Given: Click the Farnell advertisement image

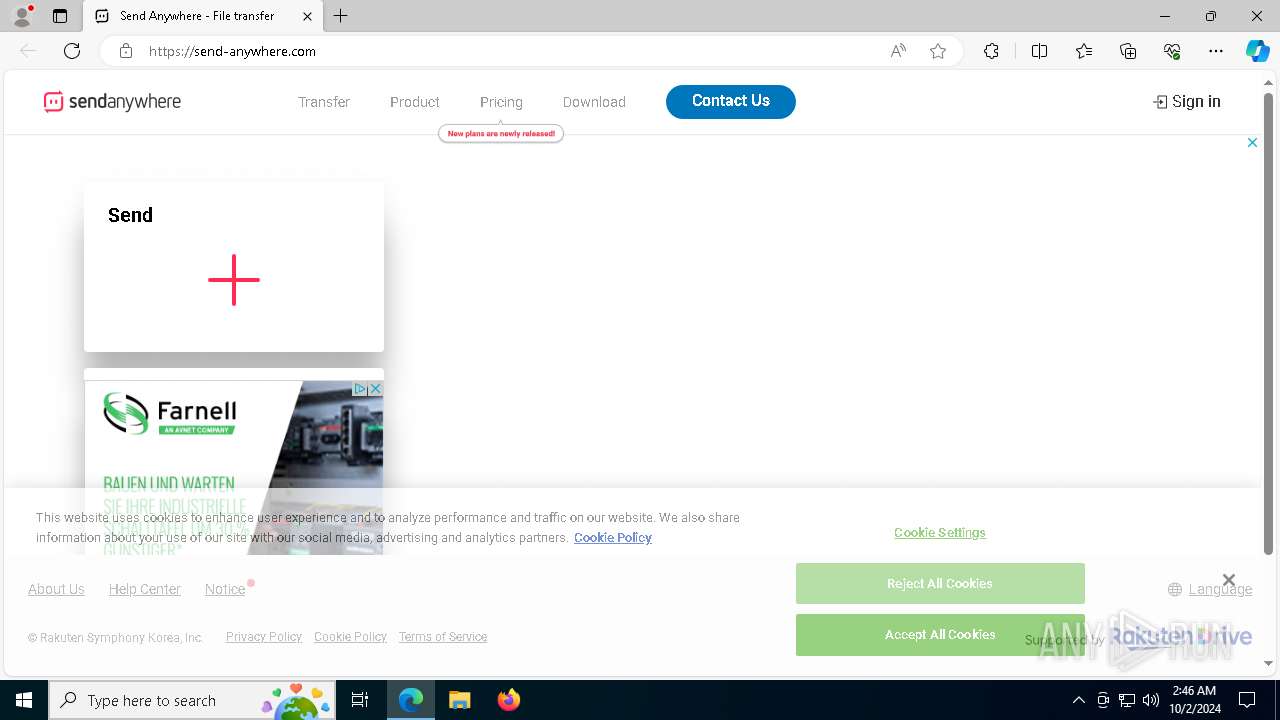Looking at the screenshot, I should [x=234, y=467].
